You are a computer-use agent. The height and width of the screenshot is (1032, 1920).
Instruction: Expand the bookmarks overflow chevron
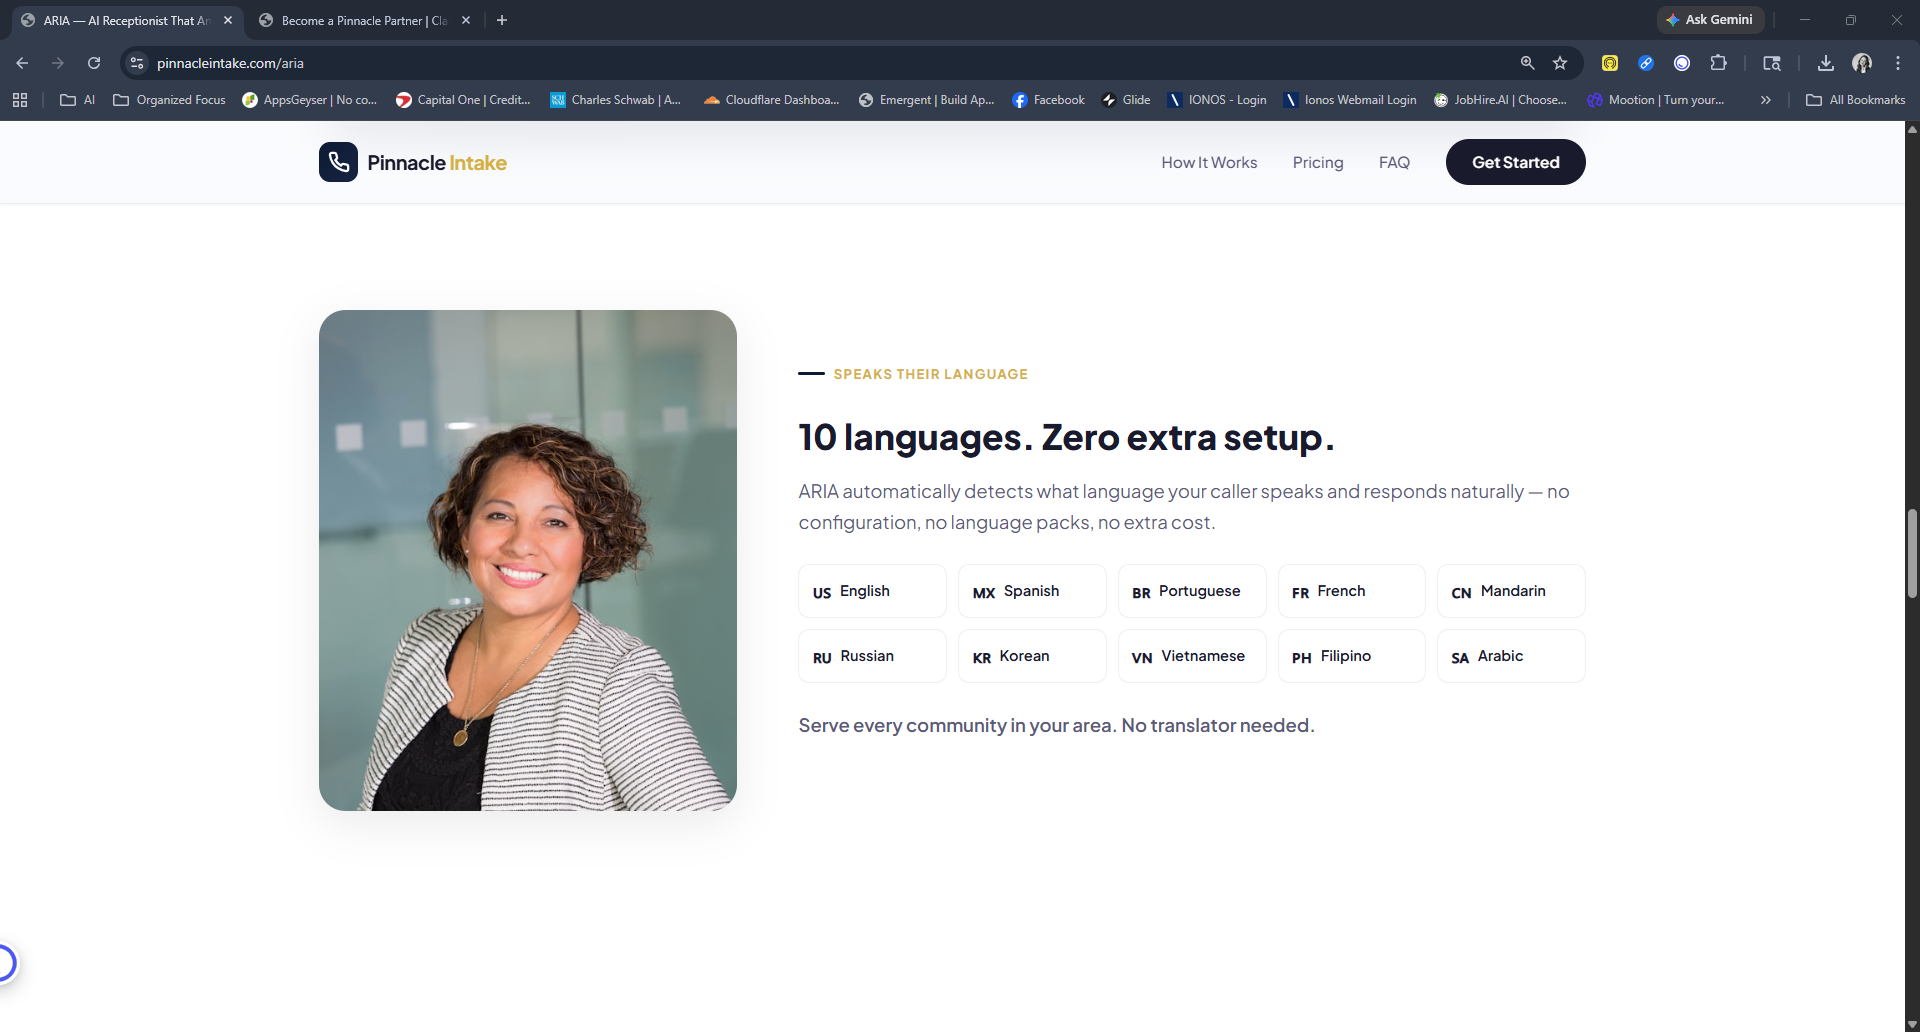coord(1766,100)
